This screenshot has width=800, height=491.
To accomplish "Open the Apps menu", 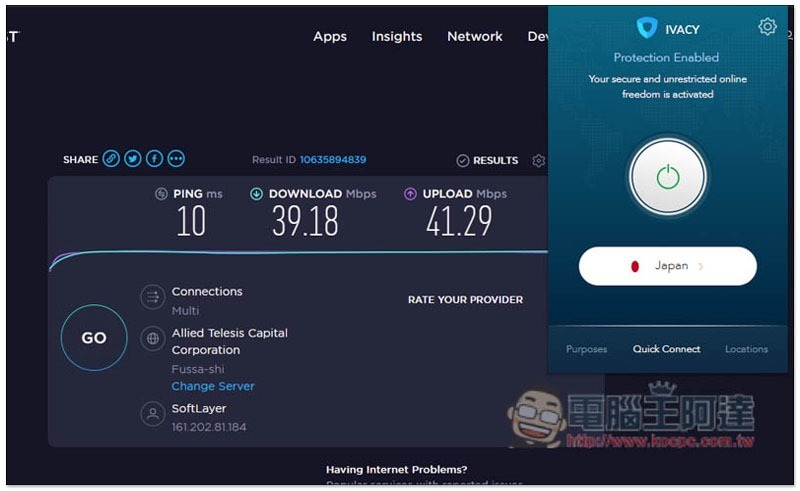I will [330, 37].
